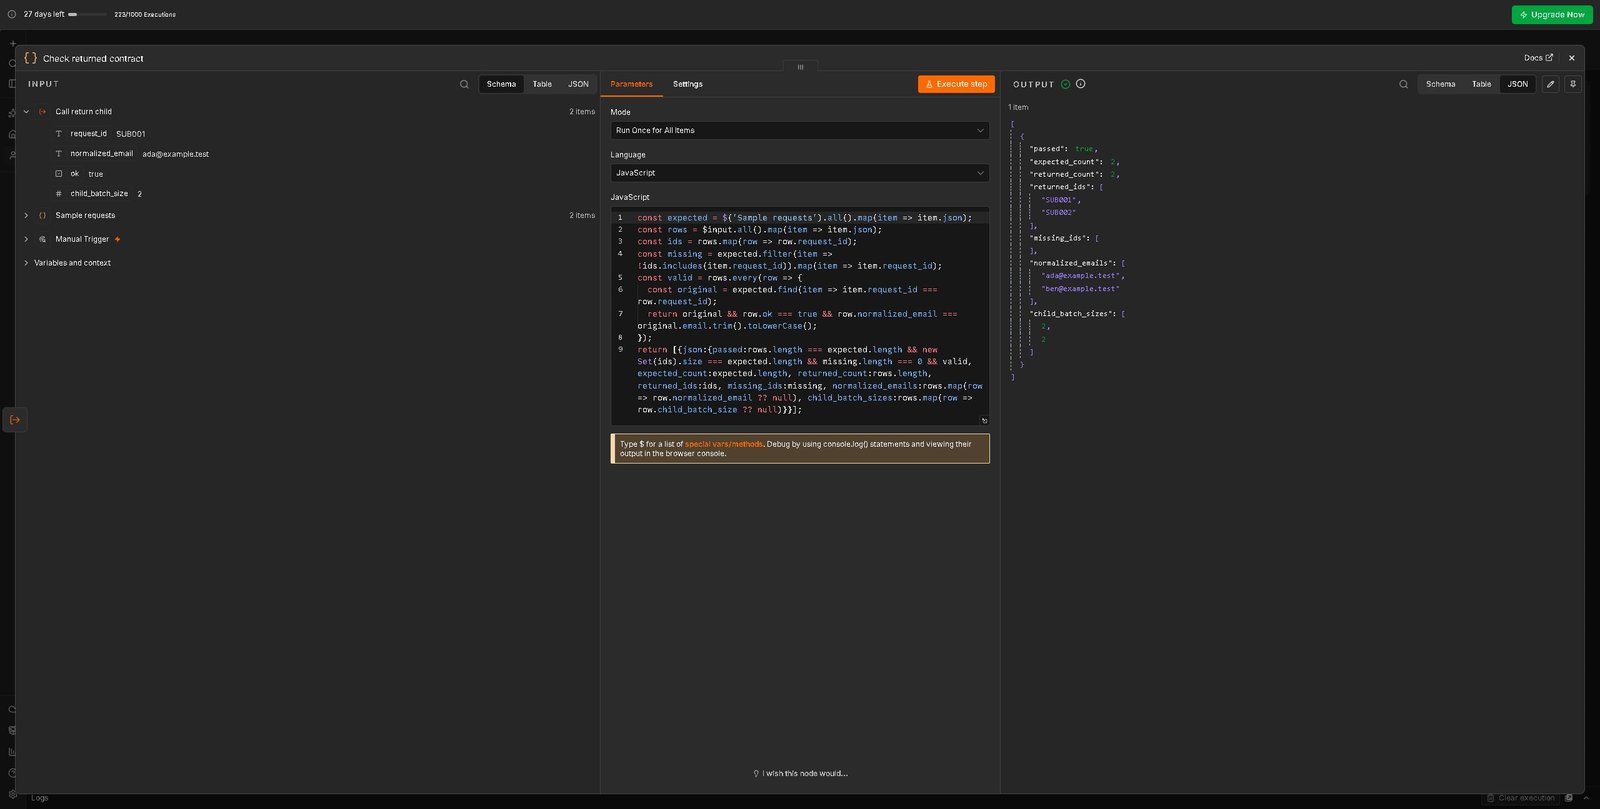Screen dimensions: 1600x809
Task: Click the Upgrade Now button
Action: (x=1552, y=14)
